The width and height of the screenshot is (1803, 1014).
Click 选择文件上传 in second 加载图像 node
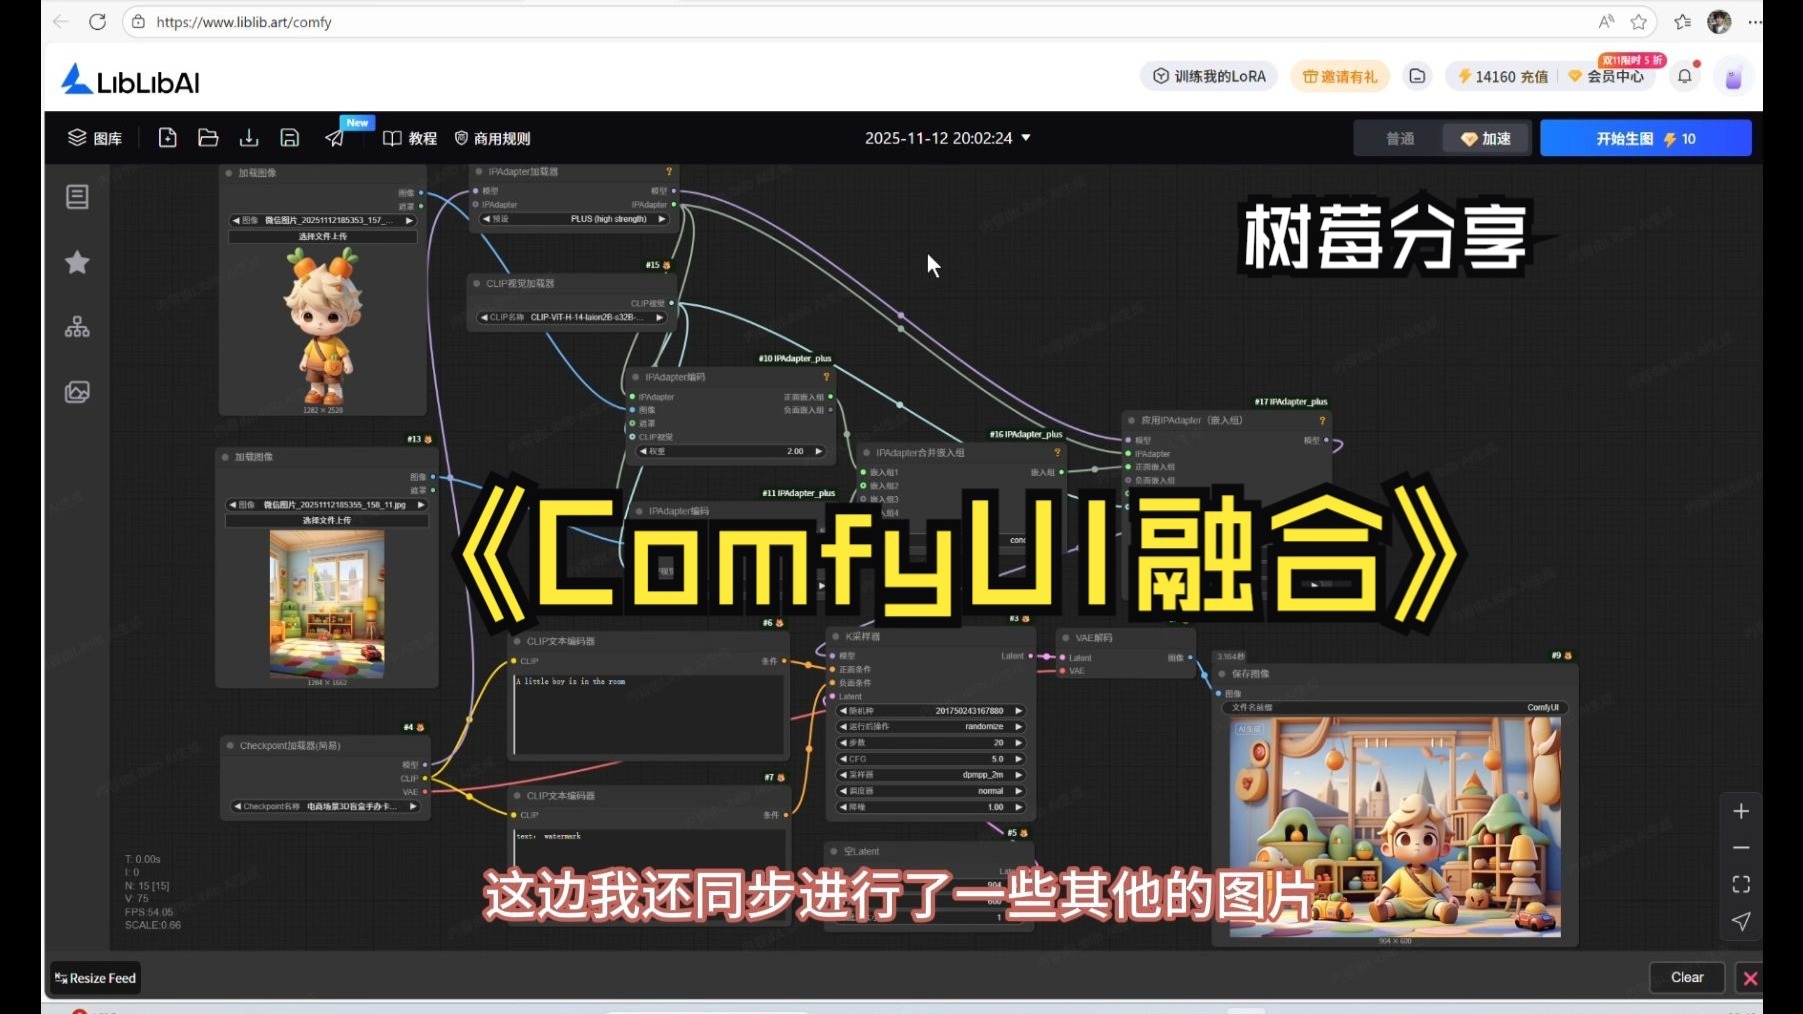[x=327, y=521]
